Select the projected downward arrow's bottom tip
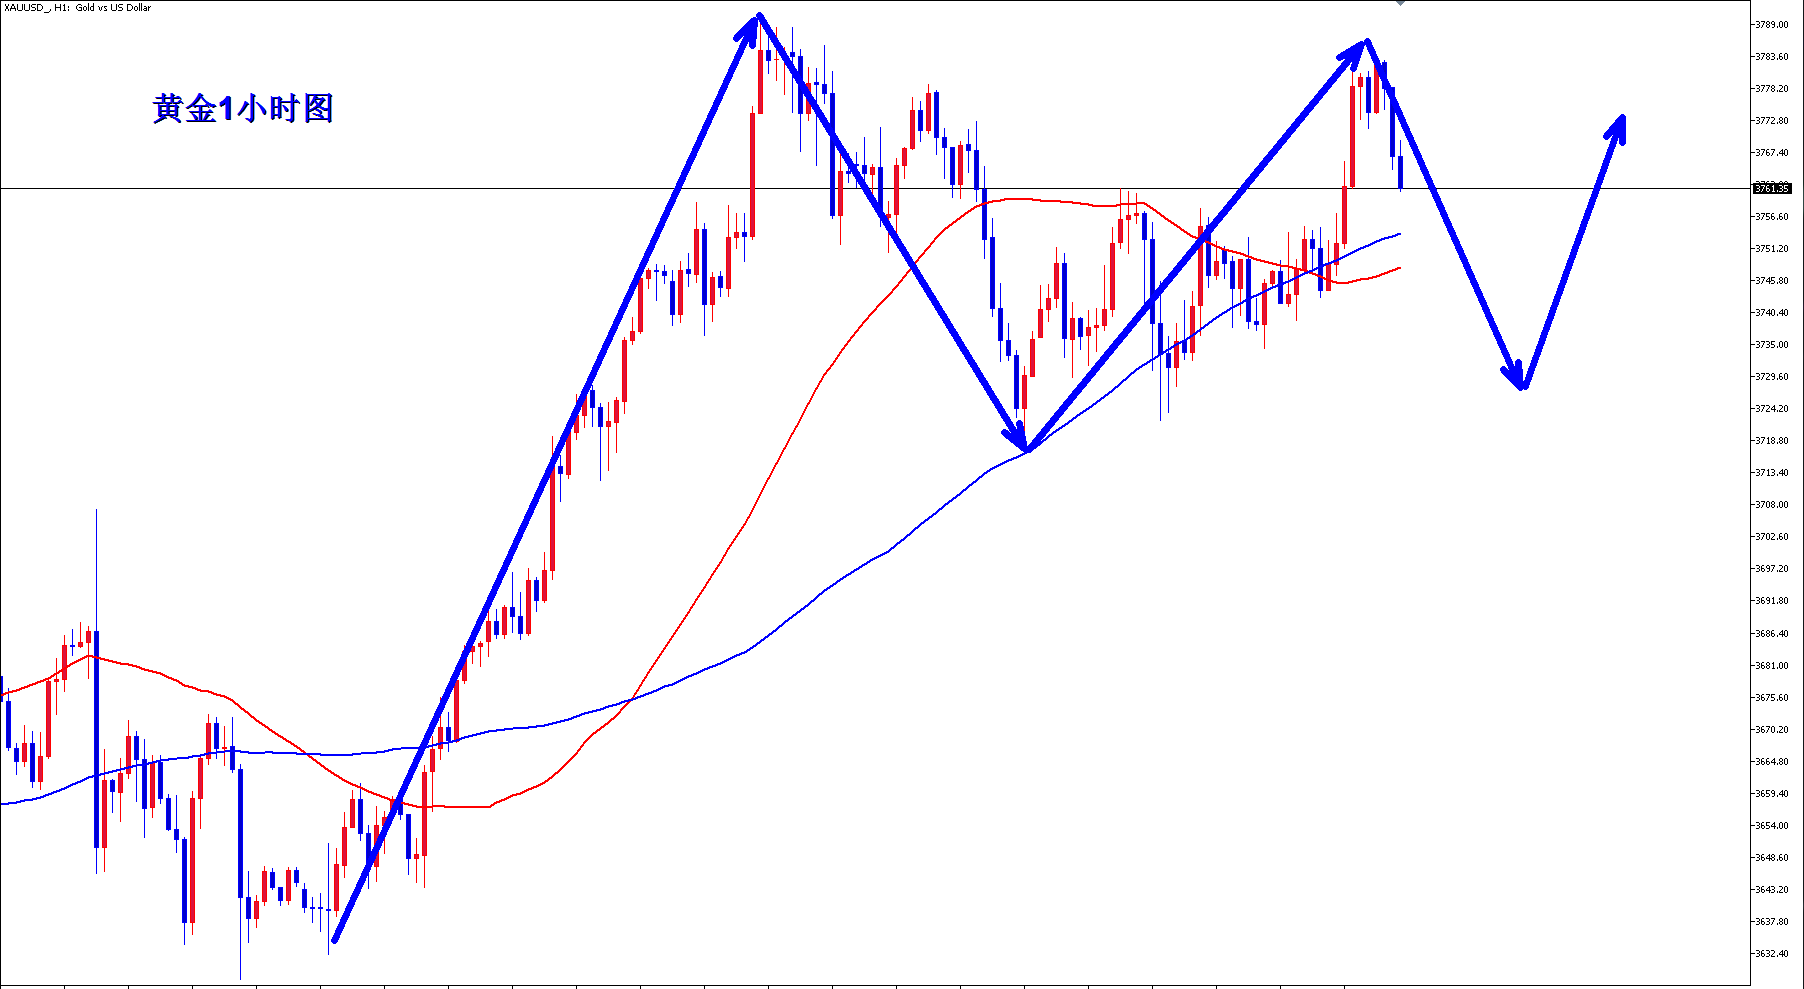1804x989 pixels. (x=1521, y=386)
